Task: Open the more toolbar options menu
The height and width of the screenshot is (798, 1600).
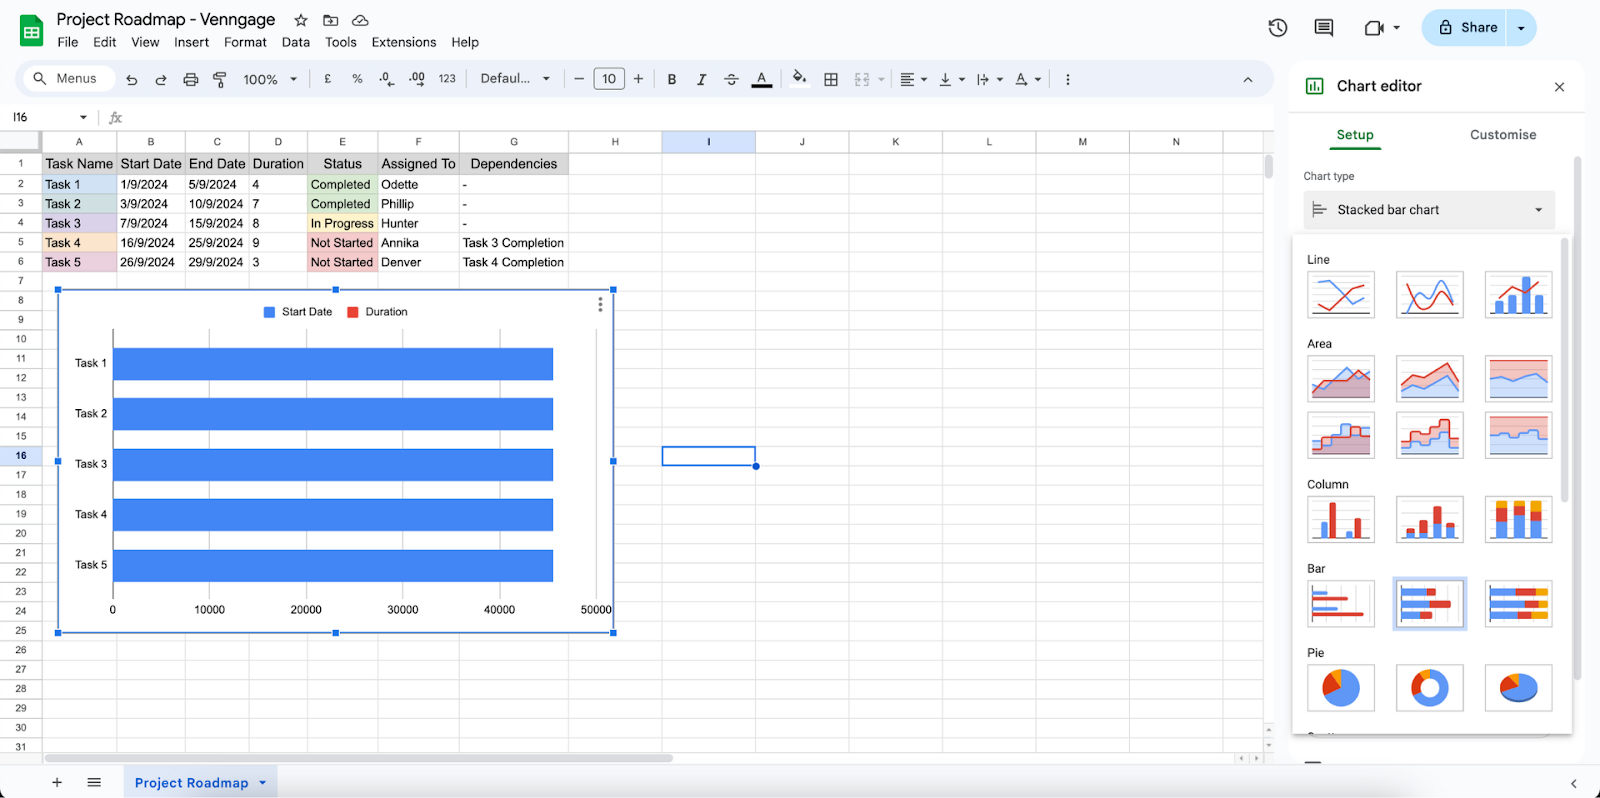Action: (x=1068, y=79)
